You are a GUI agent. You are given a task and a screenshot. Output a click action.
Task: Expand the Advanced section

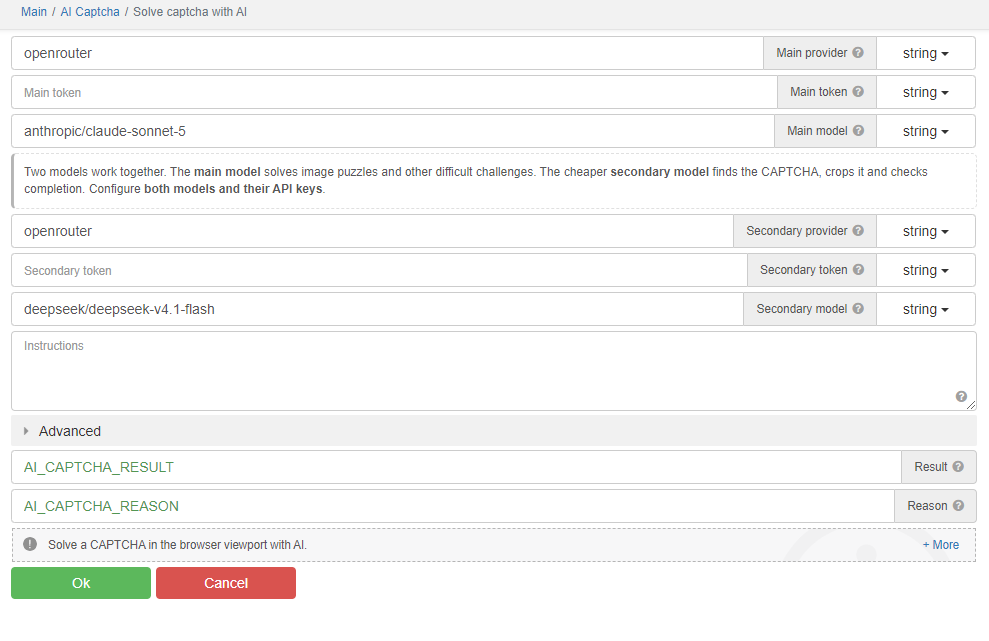[494, 431]
